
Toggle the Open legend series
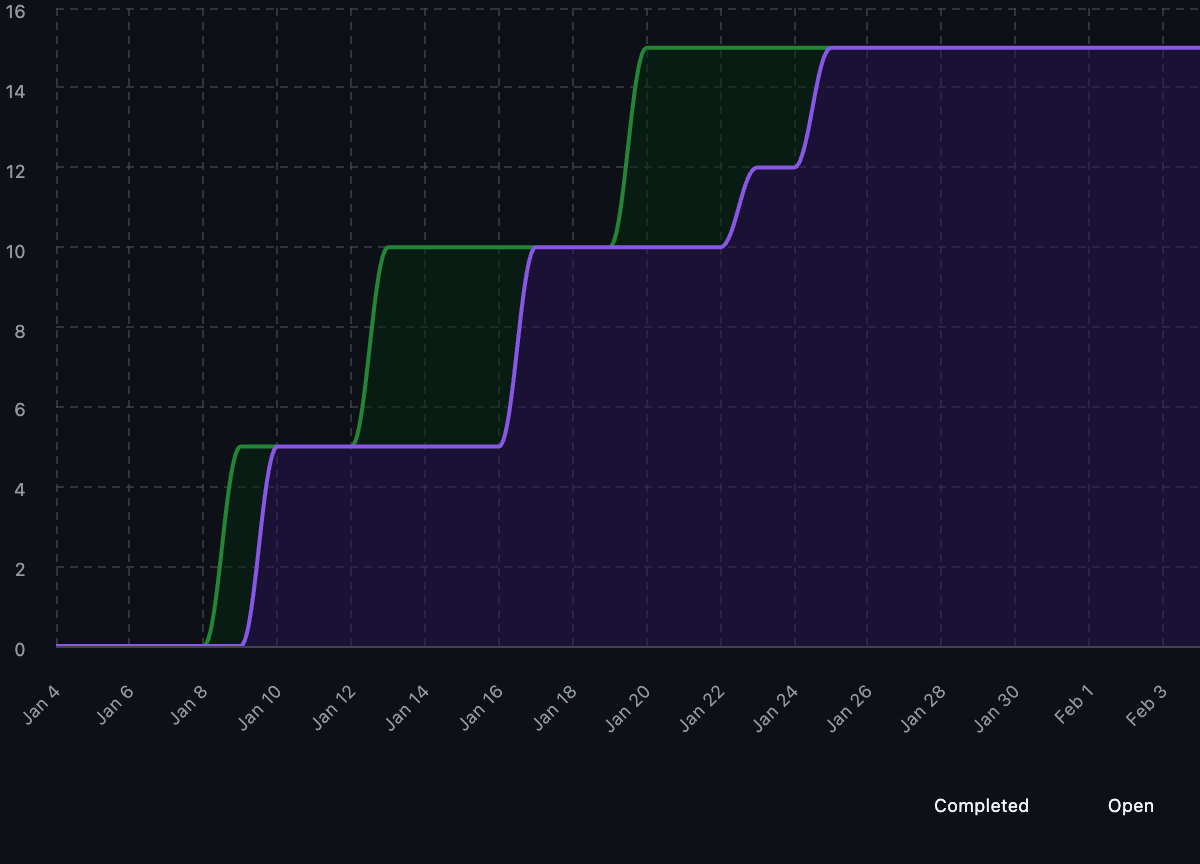point(1130,806)
